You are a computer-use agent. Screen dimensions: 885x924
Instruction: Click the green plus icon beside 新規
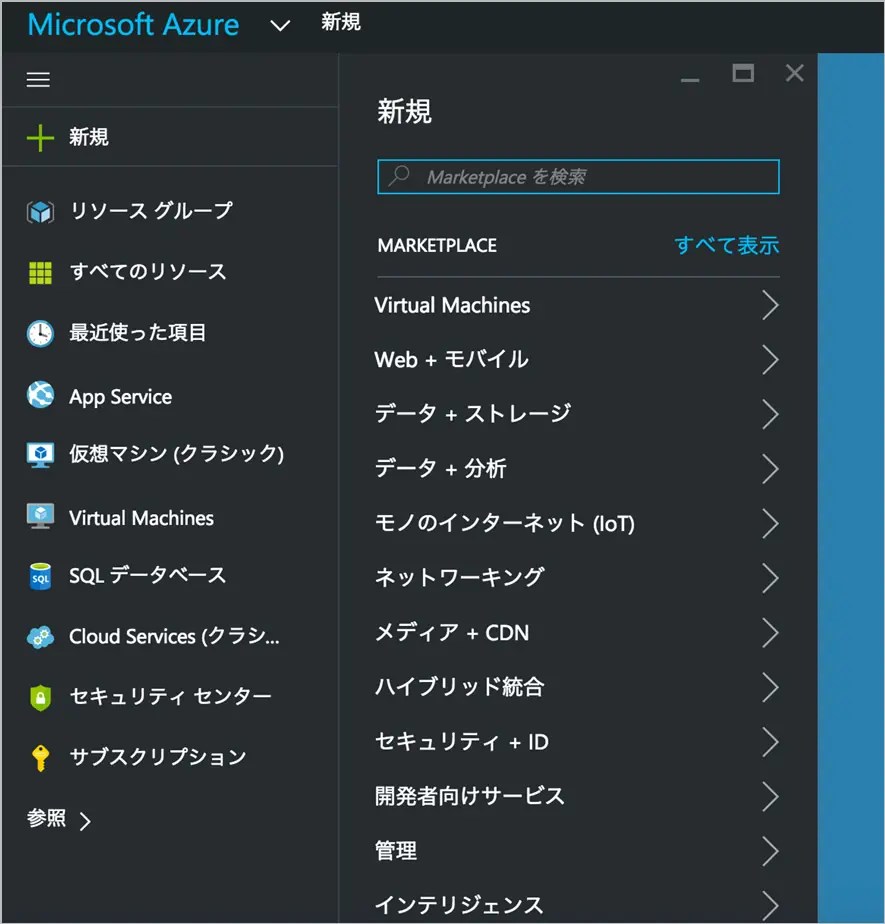tap(40, 138)
